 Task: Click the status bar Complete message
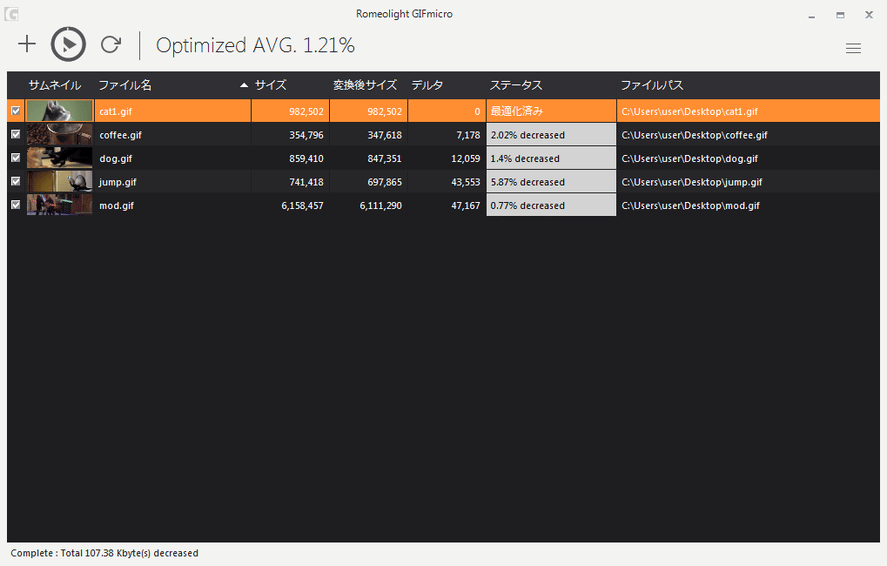click(104, 553)
